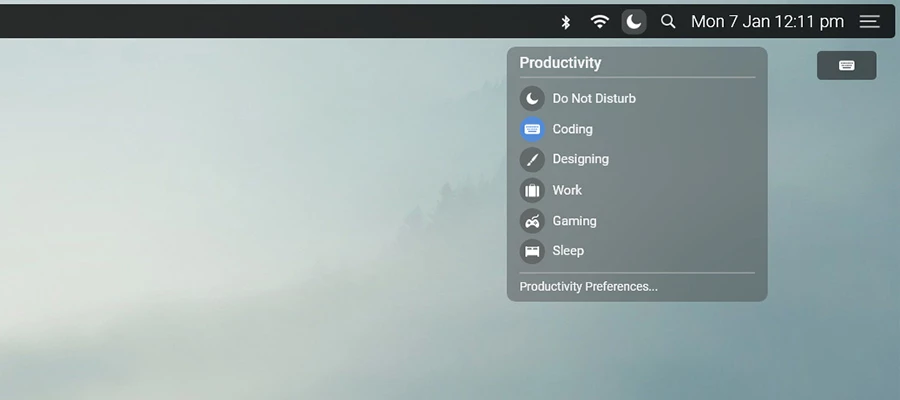Click the keyboard indicator below the top bar
This screenshot has width=900, height=400.
click(846, 66)
